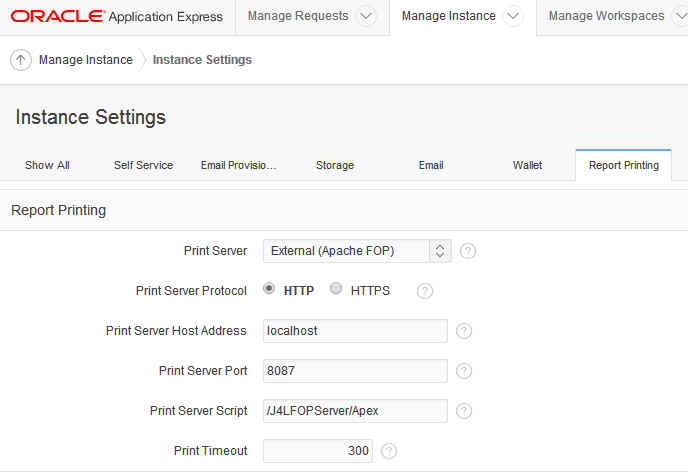Click the Print Timeout input field
688x474 pixels.
(317, 451)
